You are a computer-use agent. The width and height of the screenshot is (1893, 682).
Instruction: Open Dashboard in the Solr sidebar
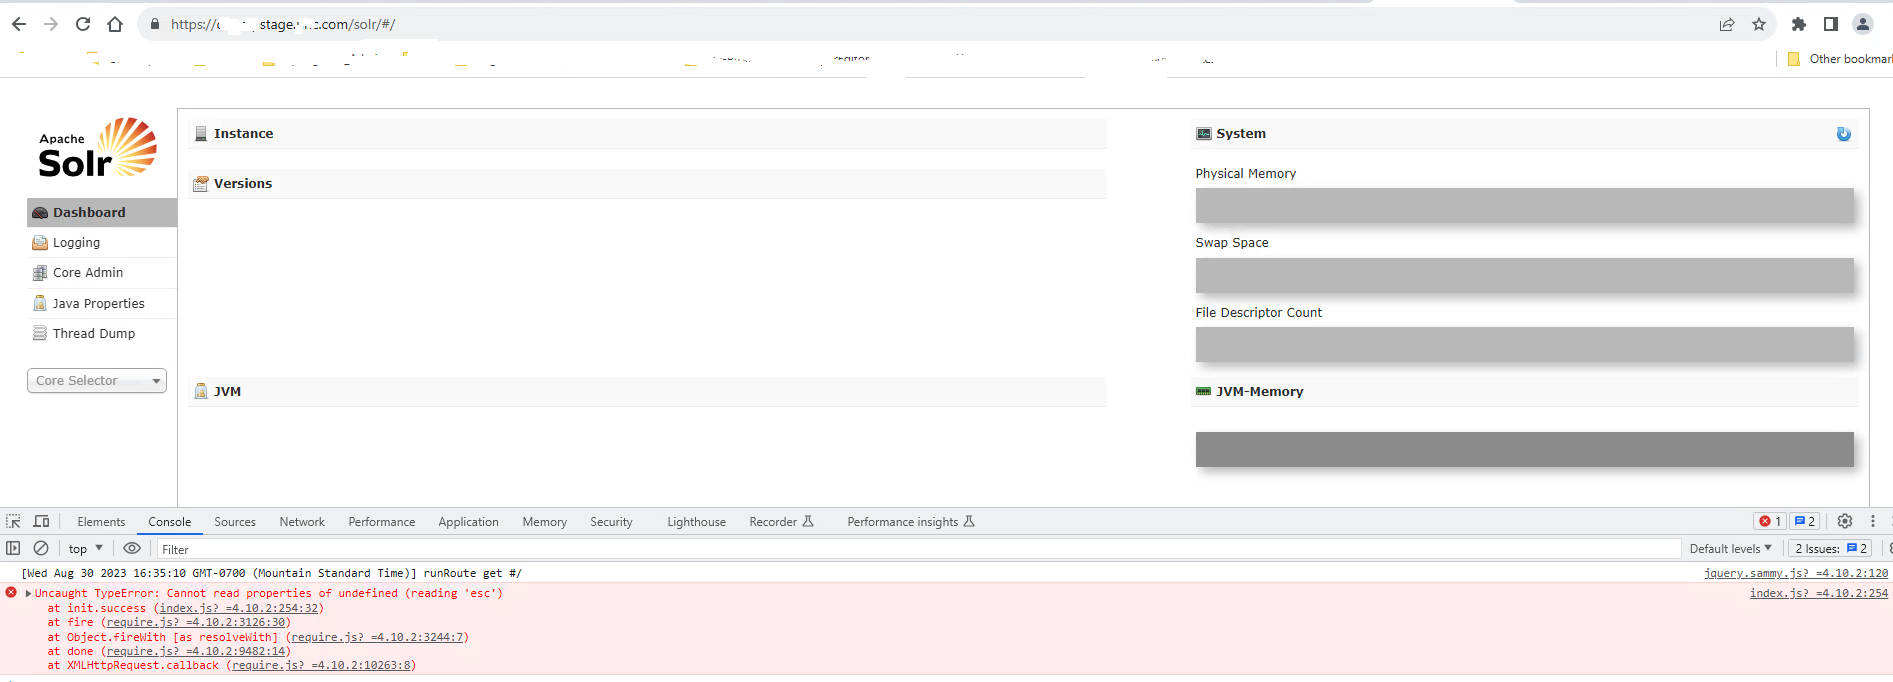coord(102,212)
